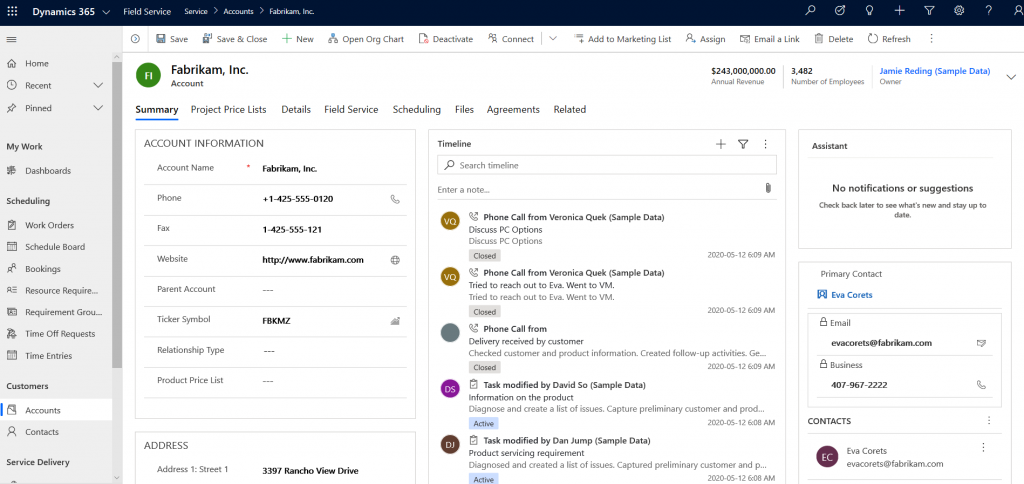Open the Field Service tab

pos(351,110)
